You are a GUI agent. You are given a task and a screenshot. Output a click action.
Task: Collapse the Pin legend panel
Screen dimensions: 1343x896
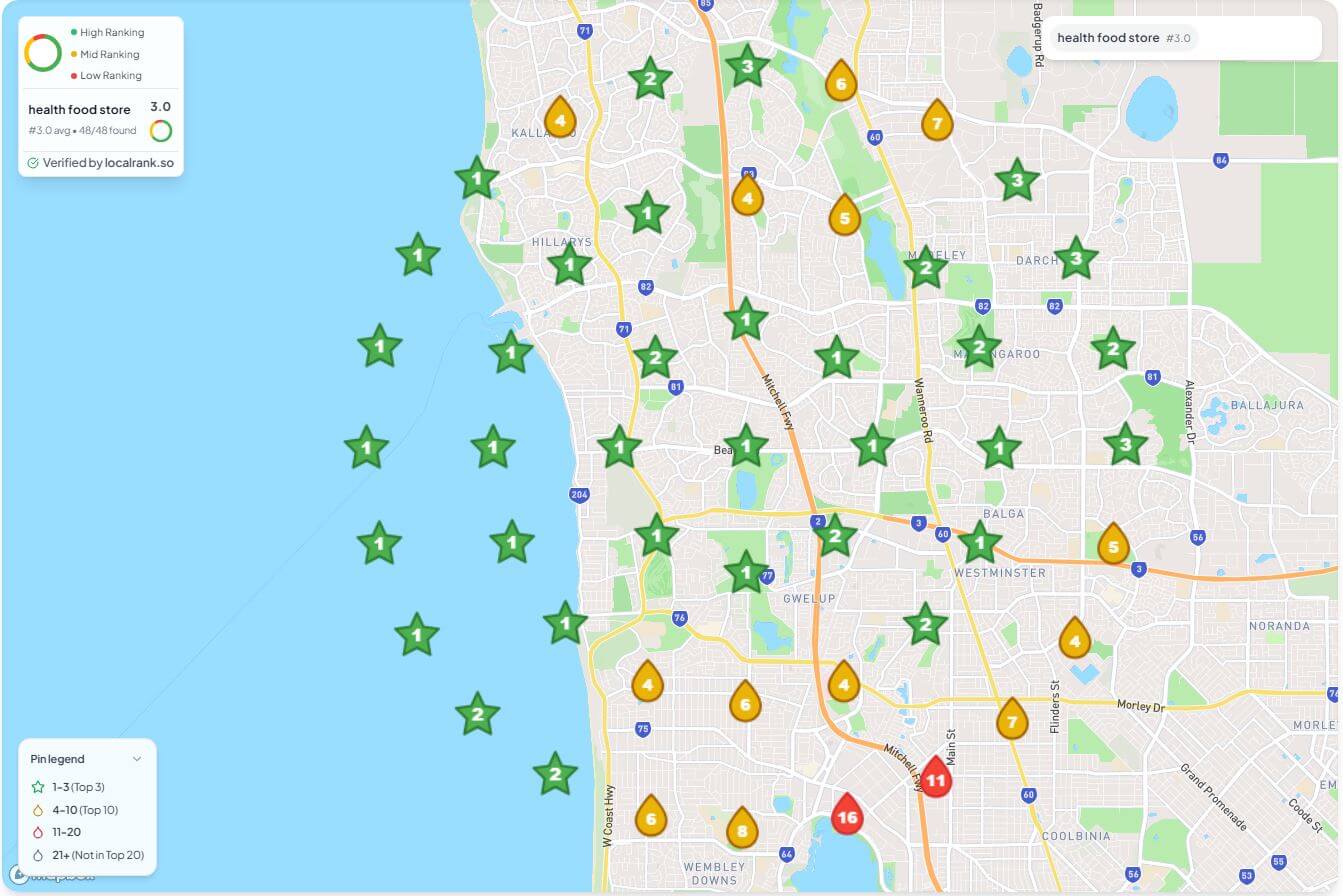tap(137, 759)
